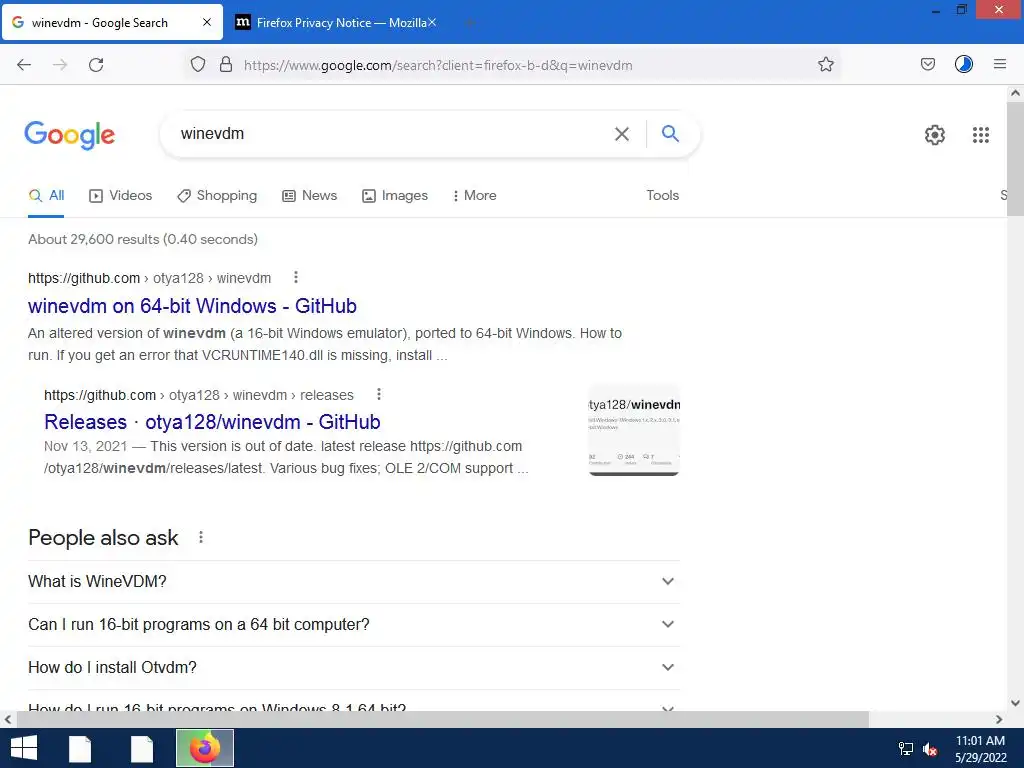This screenshot has height=768, width=1024.
Task: Switch to News results
Action: [310, 195]
